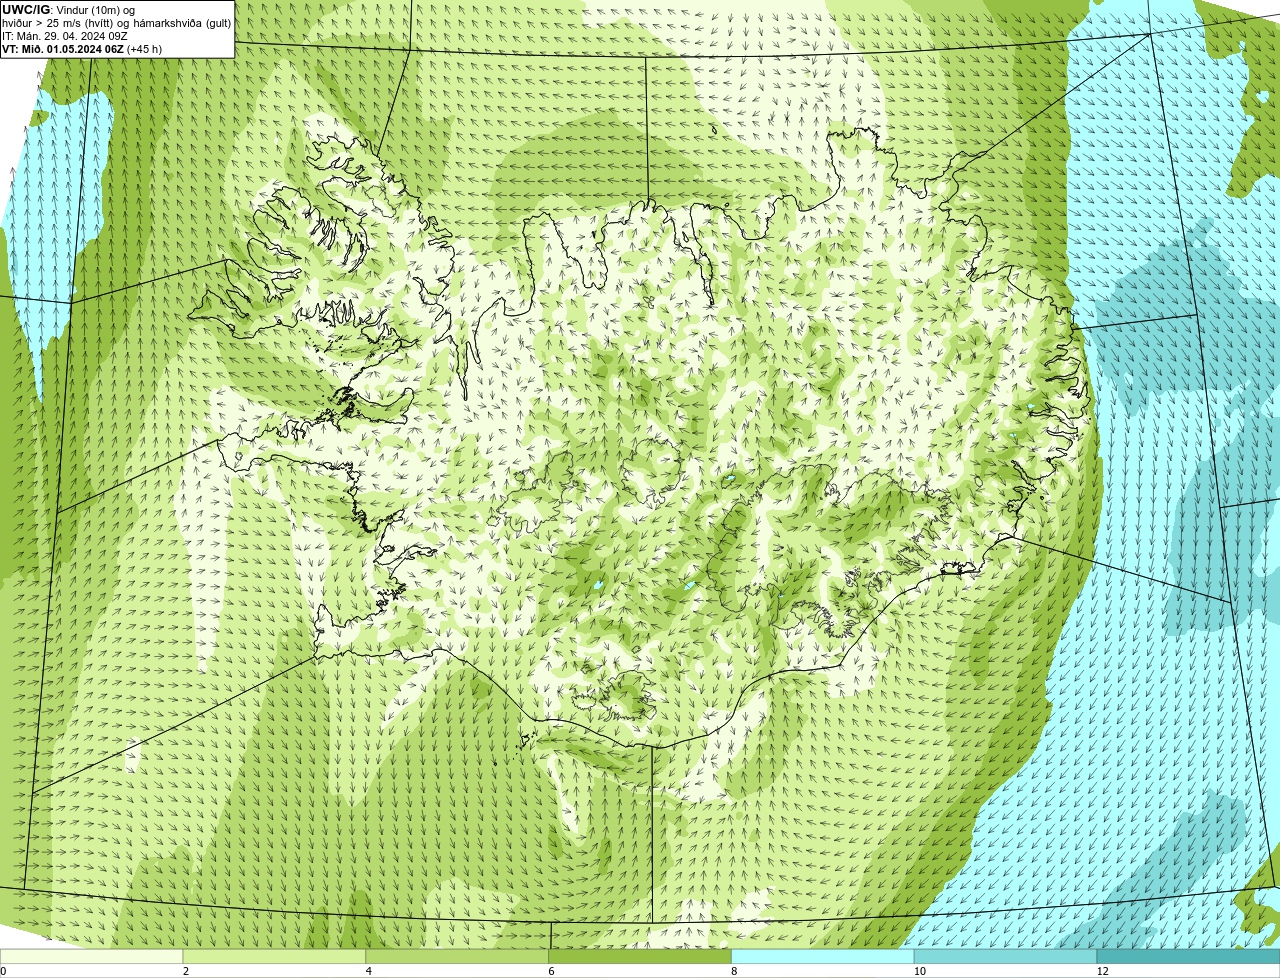The height and width of the screenshot is (978, 1280).
Task: Click the 2–4 m/s light green legend swatch
Action: 274,956
